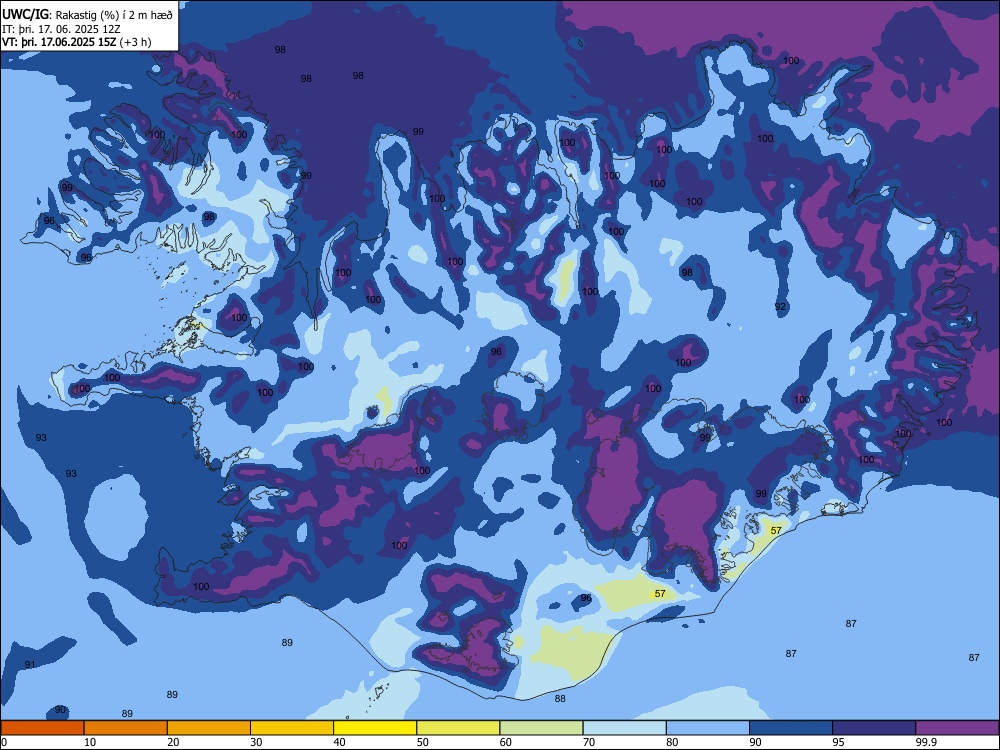
Task: Click the "91" humidity value on the map
Action: tap(30, 665)
